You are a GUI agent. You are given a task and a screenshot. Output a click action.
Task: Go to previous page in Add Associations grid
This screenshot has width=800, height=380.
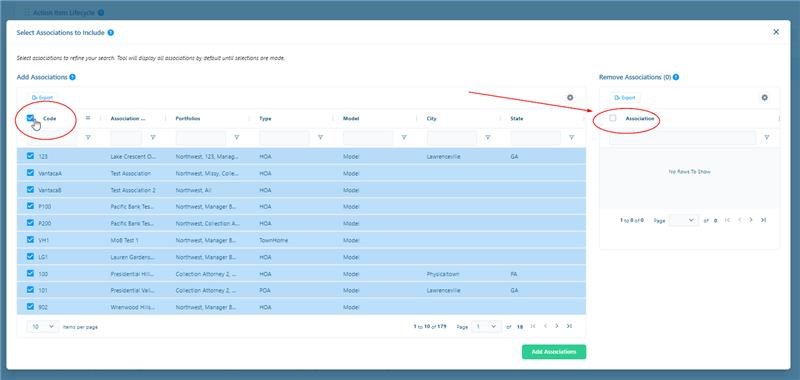(545, 326)
